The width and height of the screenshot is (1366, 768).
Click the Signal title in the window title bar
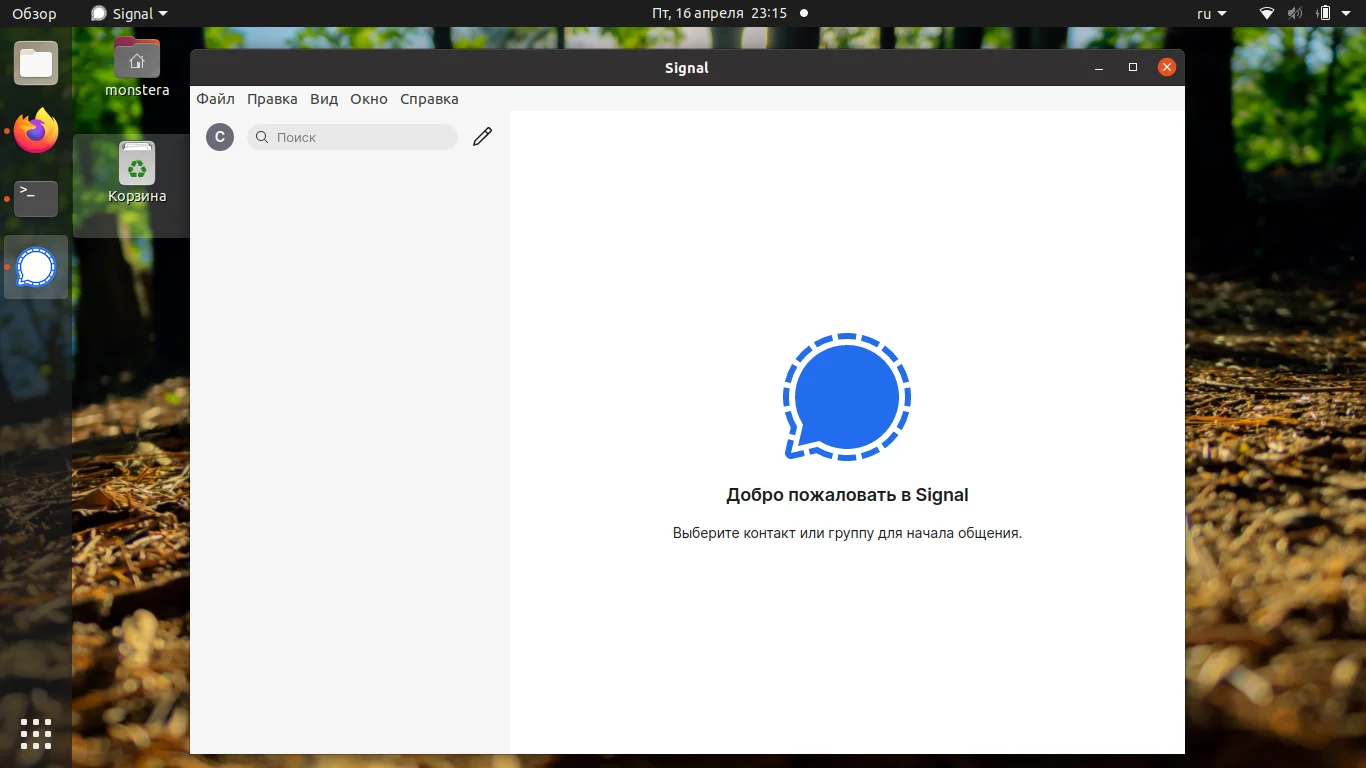[687, 68]
